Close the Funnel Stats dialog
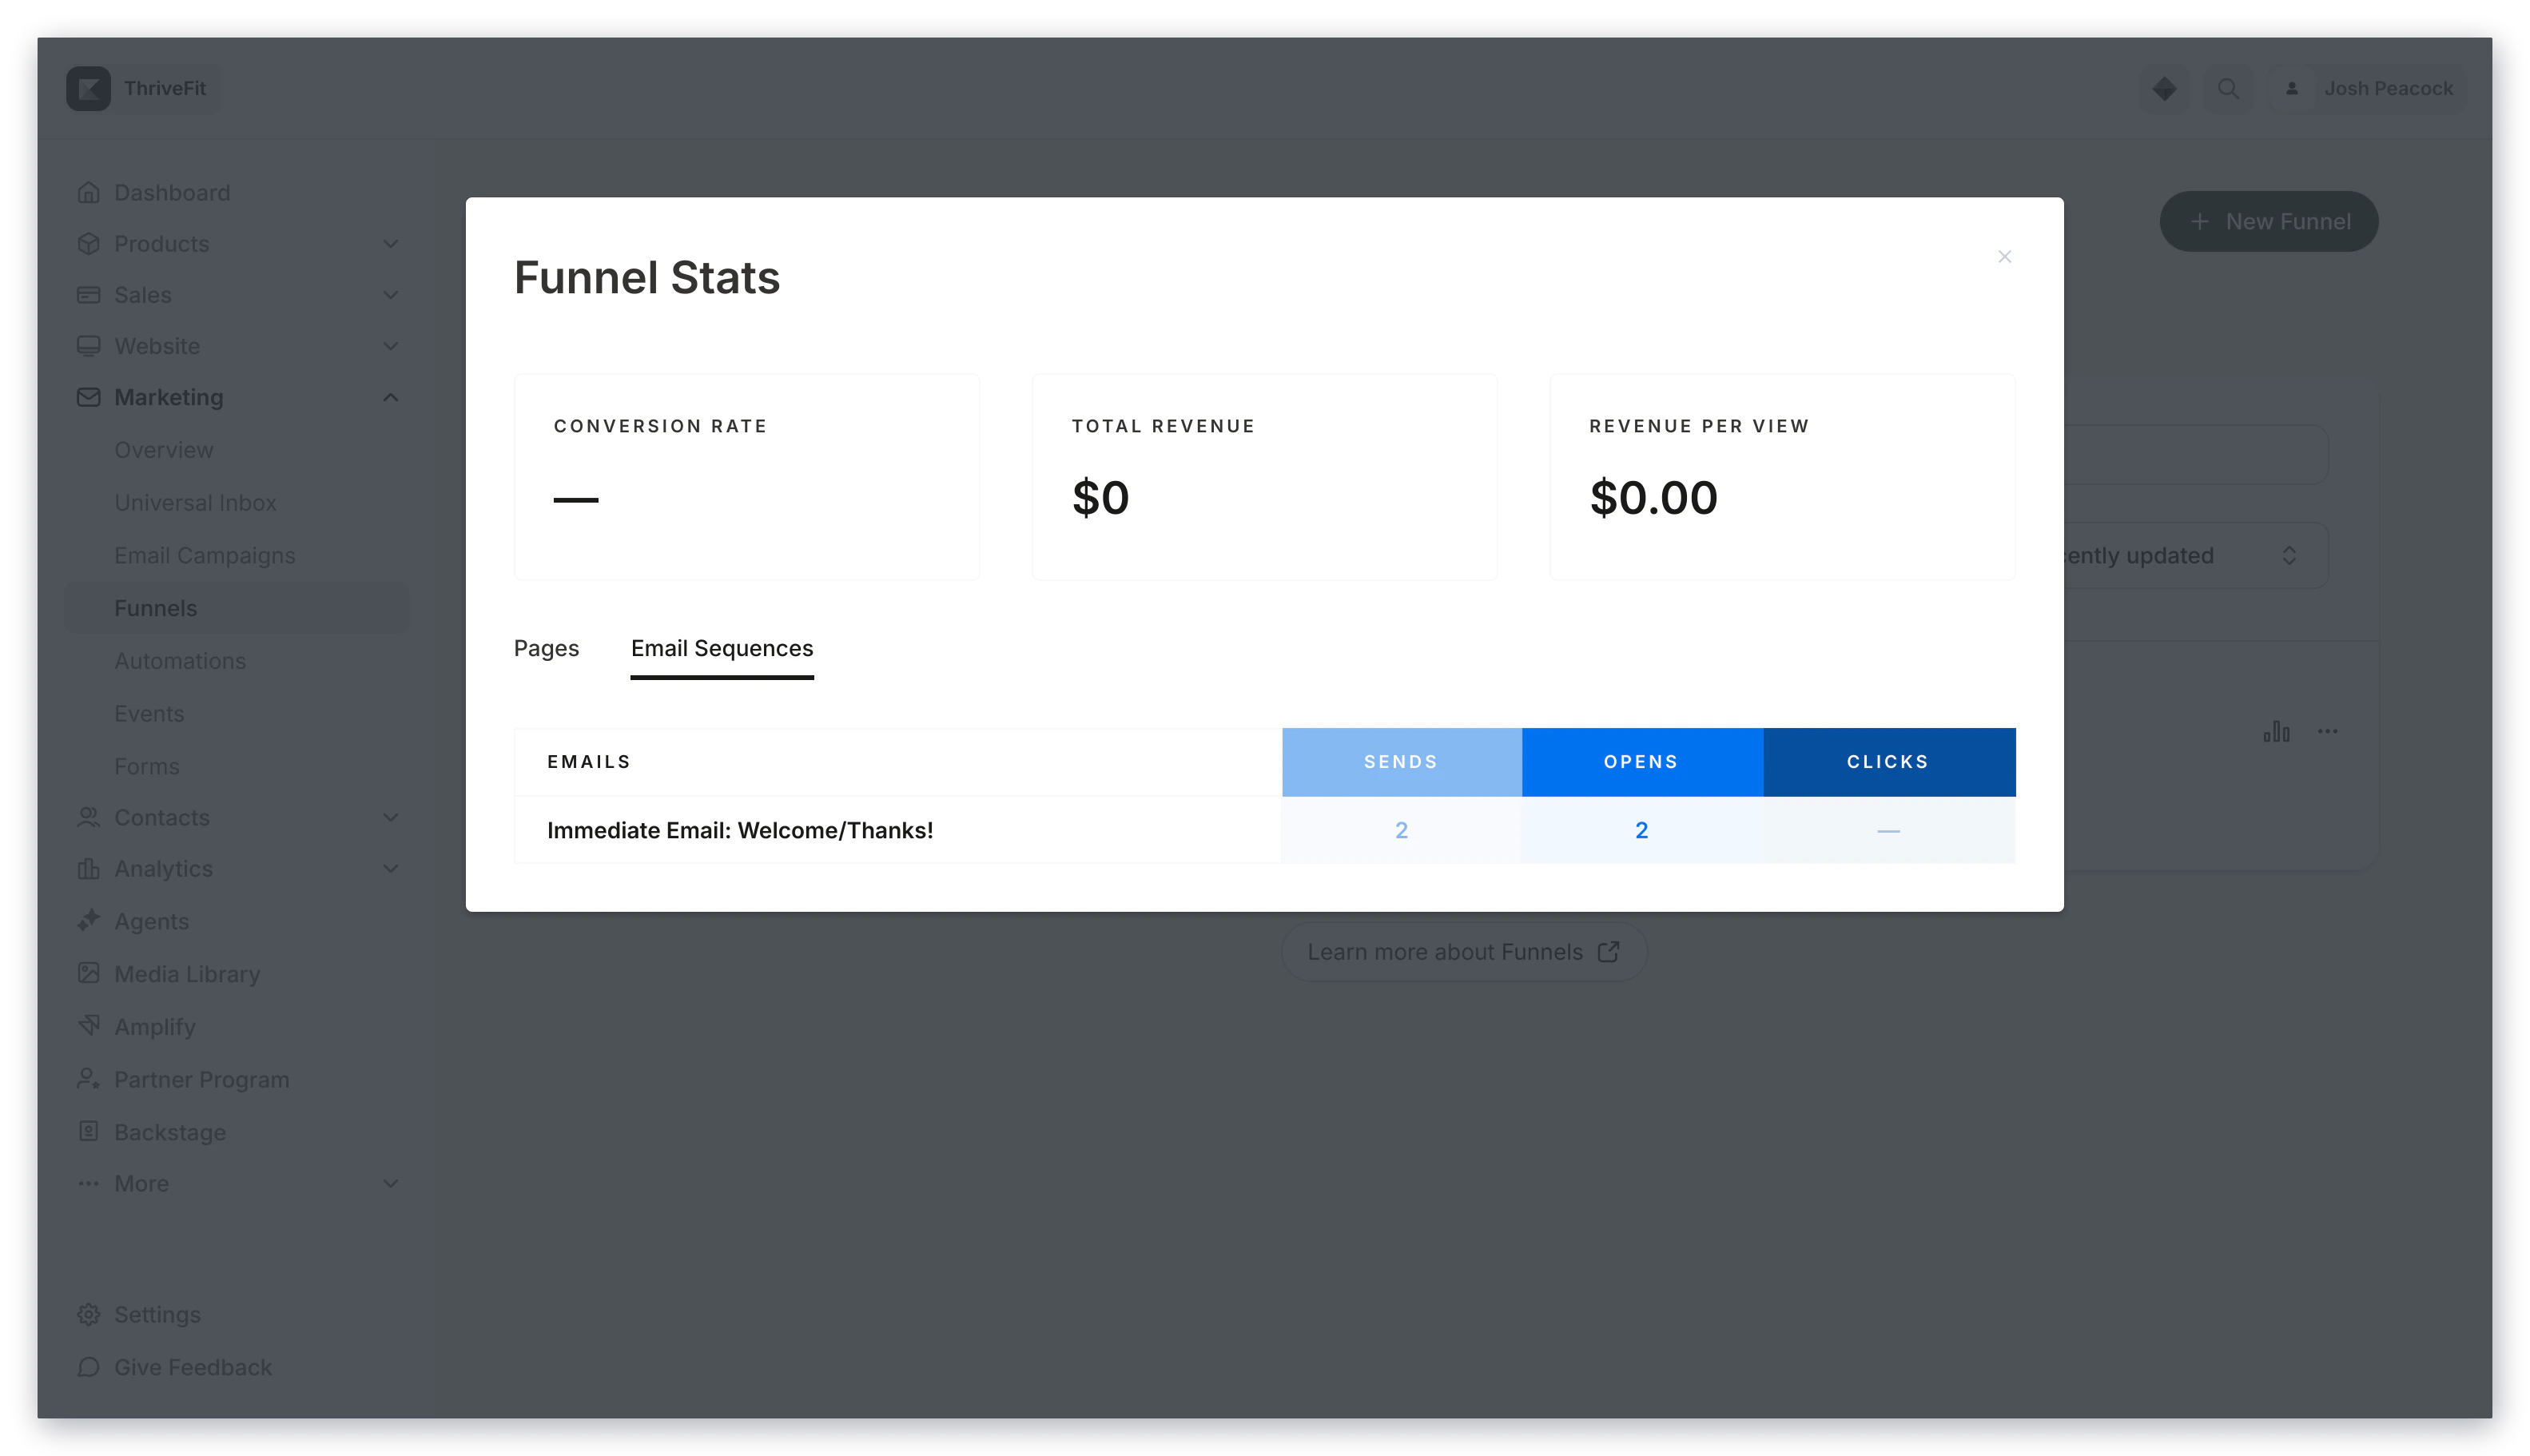This screenshot has width=2530, height=1456. click(2004, 257)
